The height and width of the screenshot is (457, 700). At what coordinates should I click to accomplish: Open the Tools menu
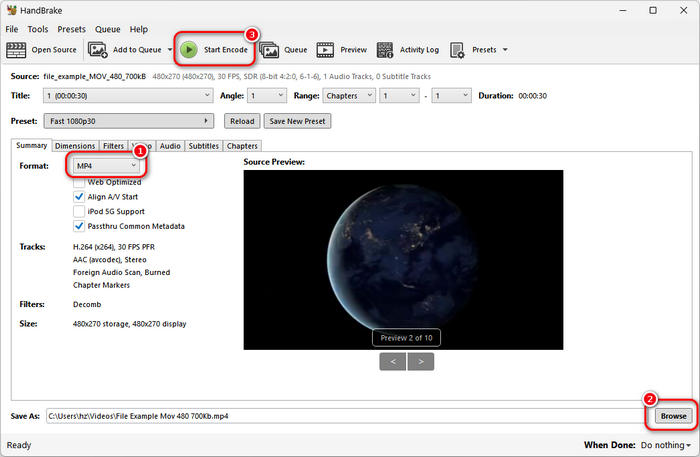38,29
